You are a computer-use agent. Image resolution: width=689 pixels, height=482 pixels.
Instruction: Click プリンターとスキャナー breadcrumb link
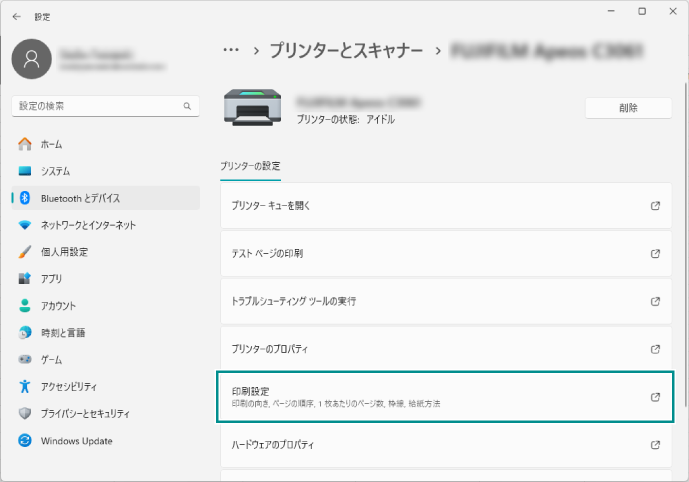pos(348,49)
